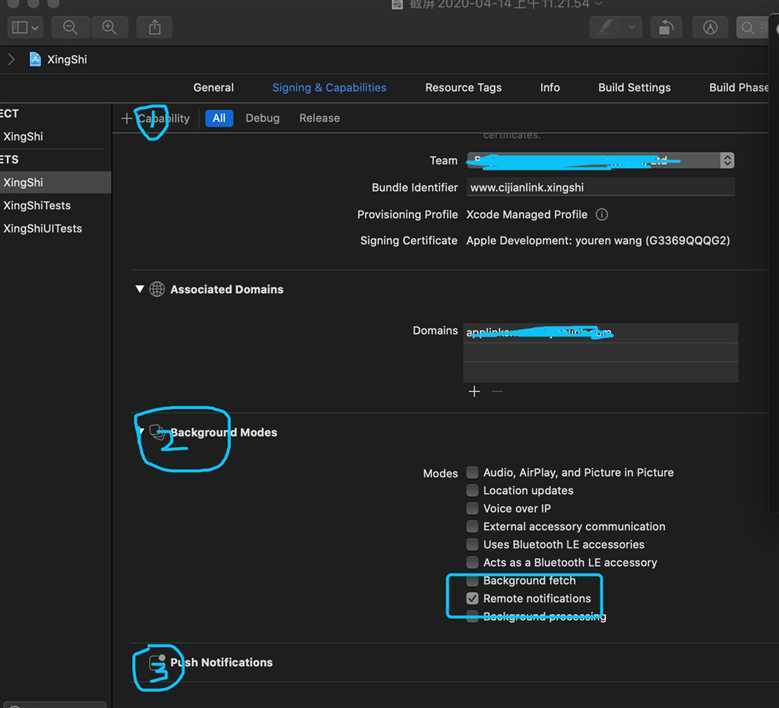This screenshot has height=708, width=779.
Task: Enable Background processing mode
Action: [x=472, y=617]
